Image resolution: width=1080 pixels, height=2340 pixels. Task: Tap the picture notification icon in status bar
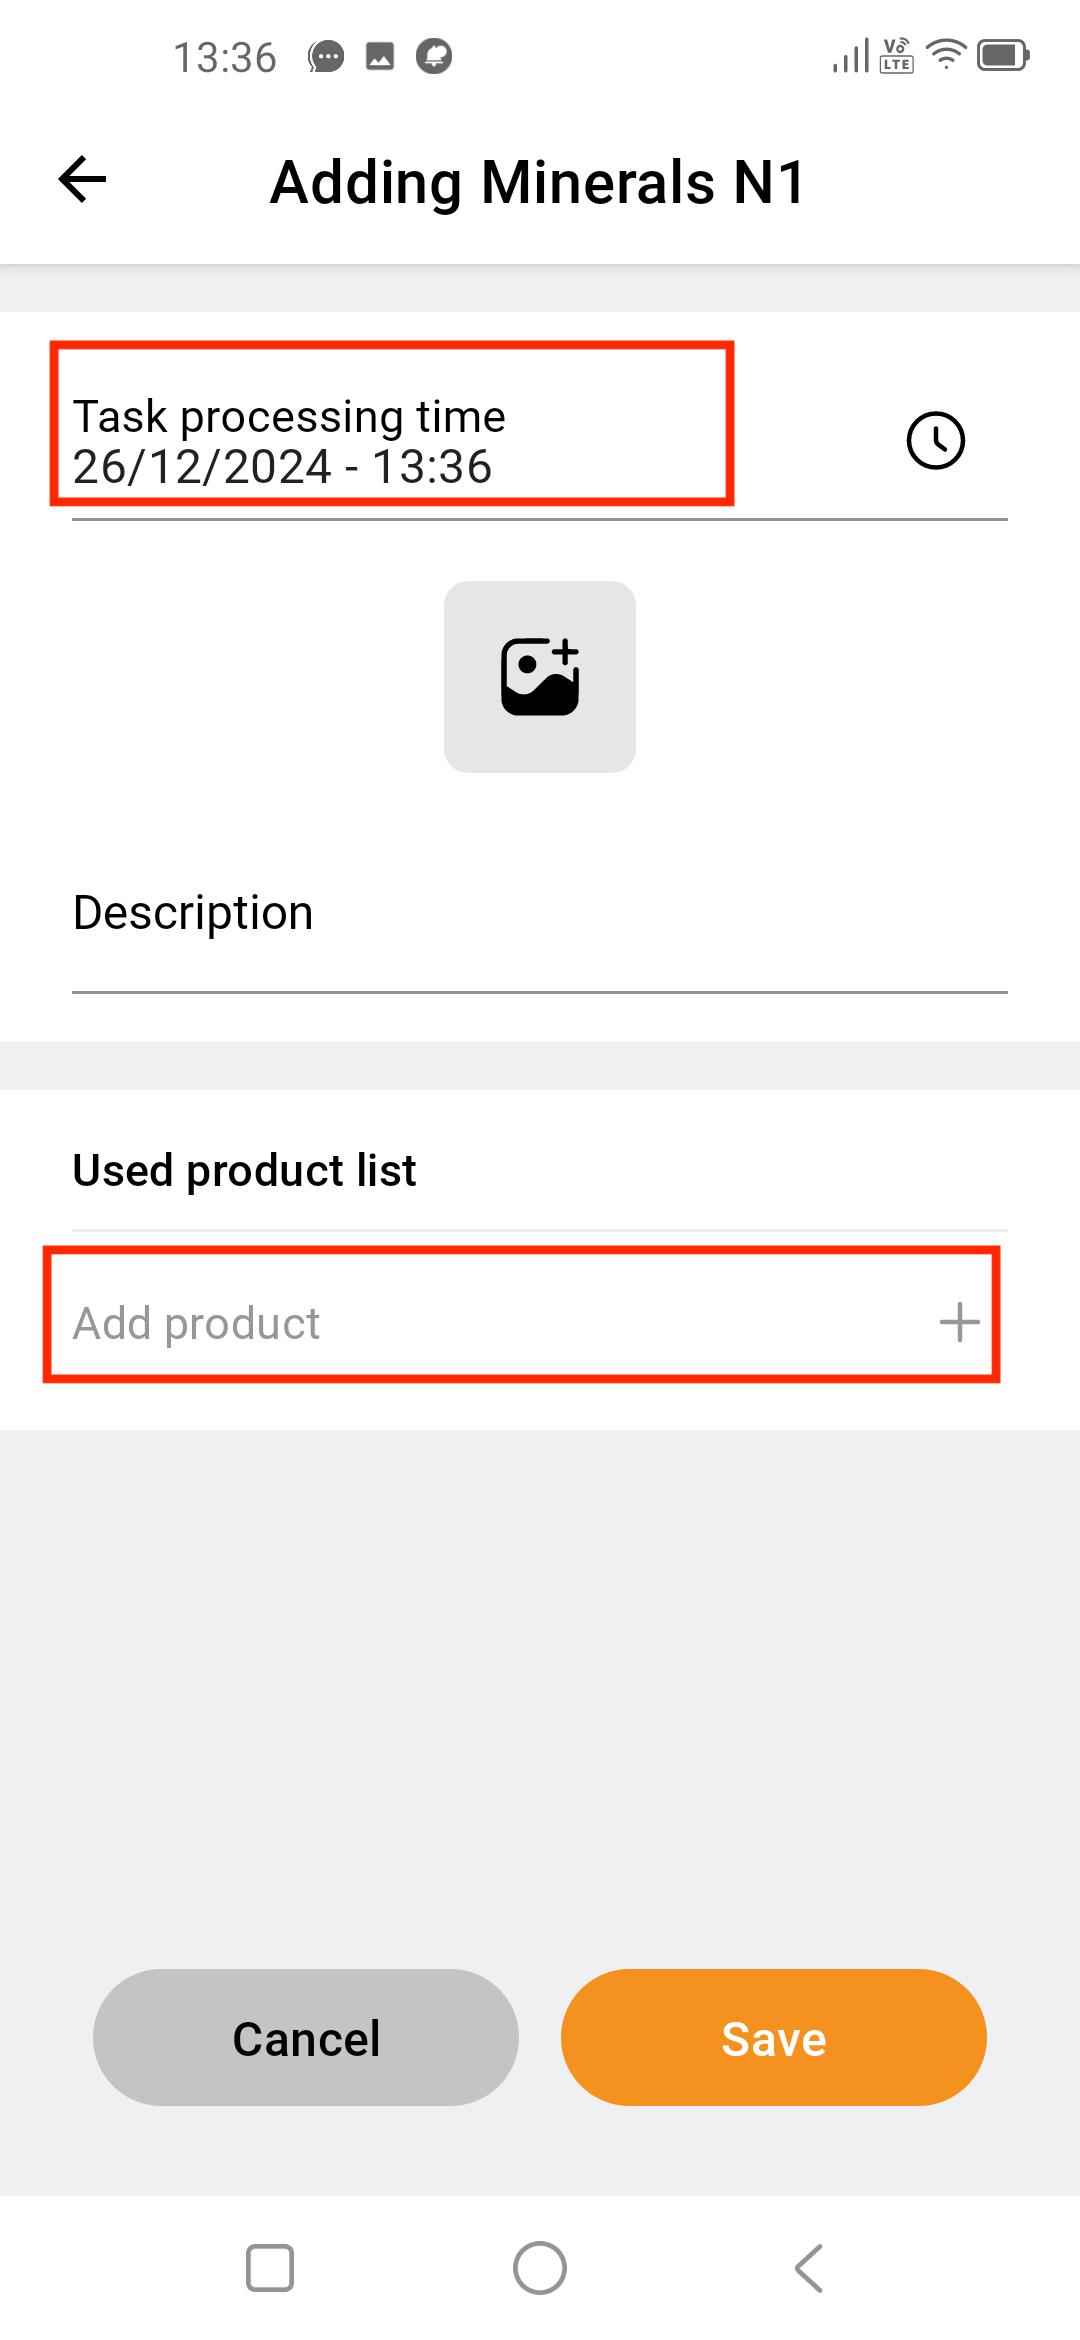[380, 57]
